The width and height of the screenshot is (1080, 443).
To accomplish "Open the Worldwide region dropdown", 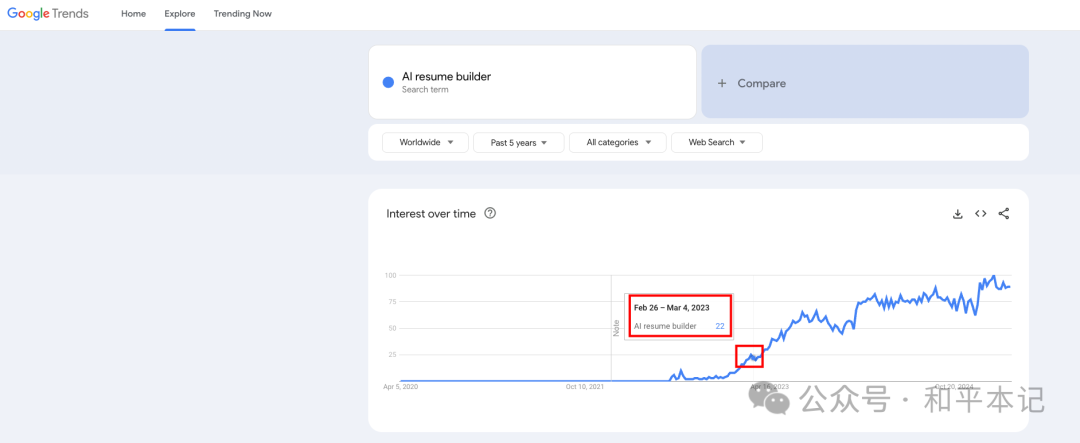I will click(426, 143).
